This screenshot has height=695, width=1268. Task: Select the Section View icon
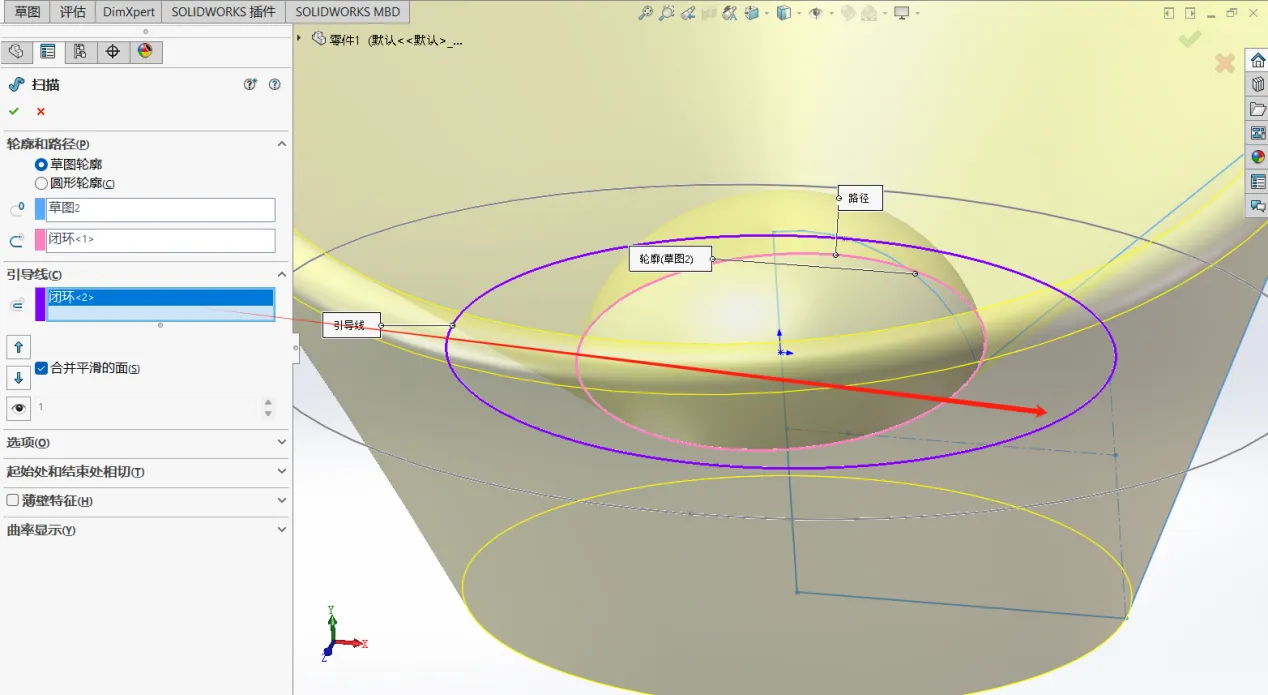[x=709, y=13]
